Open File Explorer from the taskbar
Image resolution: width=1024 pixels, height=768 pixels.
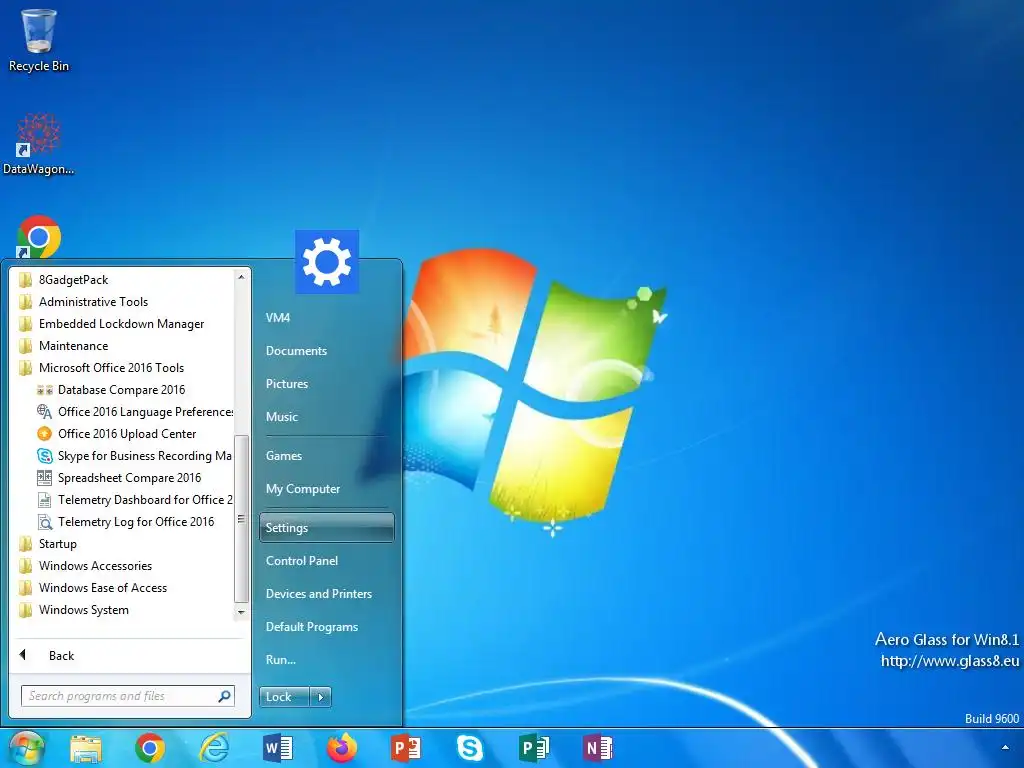pos(86,748)
